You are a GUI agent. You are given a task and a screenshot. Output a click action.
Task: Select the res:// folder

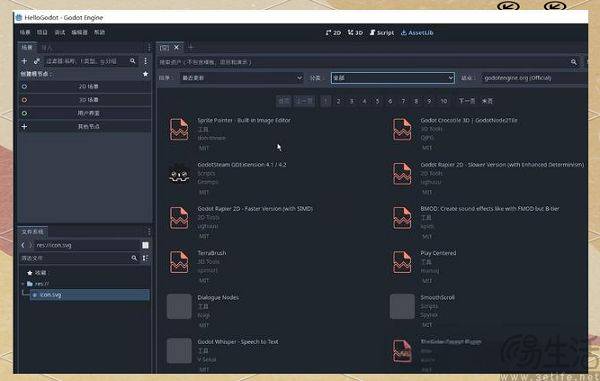point(38,284)
